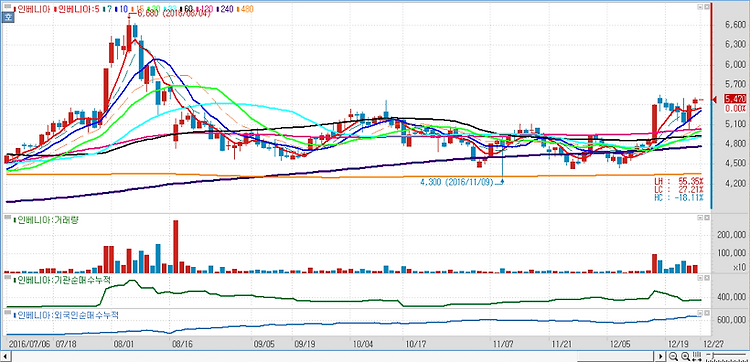Click the 6,000 price axis label
The height and width of the screenshot is (362, 750).
[736, 64]
